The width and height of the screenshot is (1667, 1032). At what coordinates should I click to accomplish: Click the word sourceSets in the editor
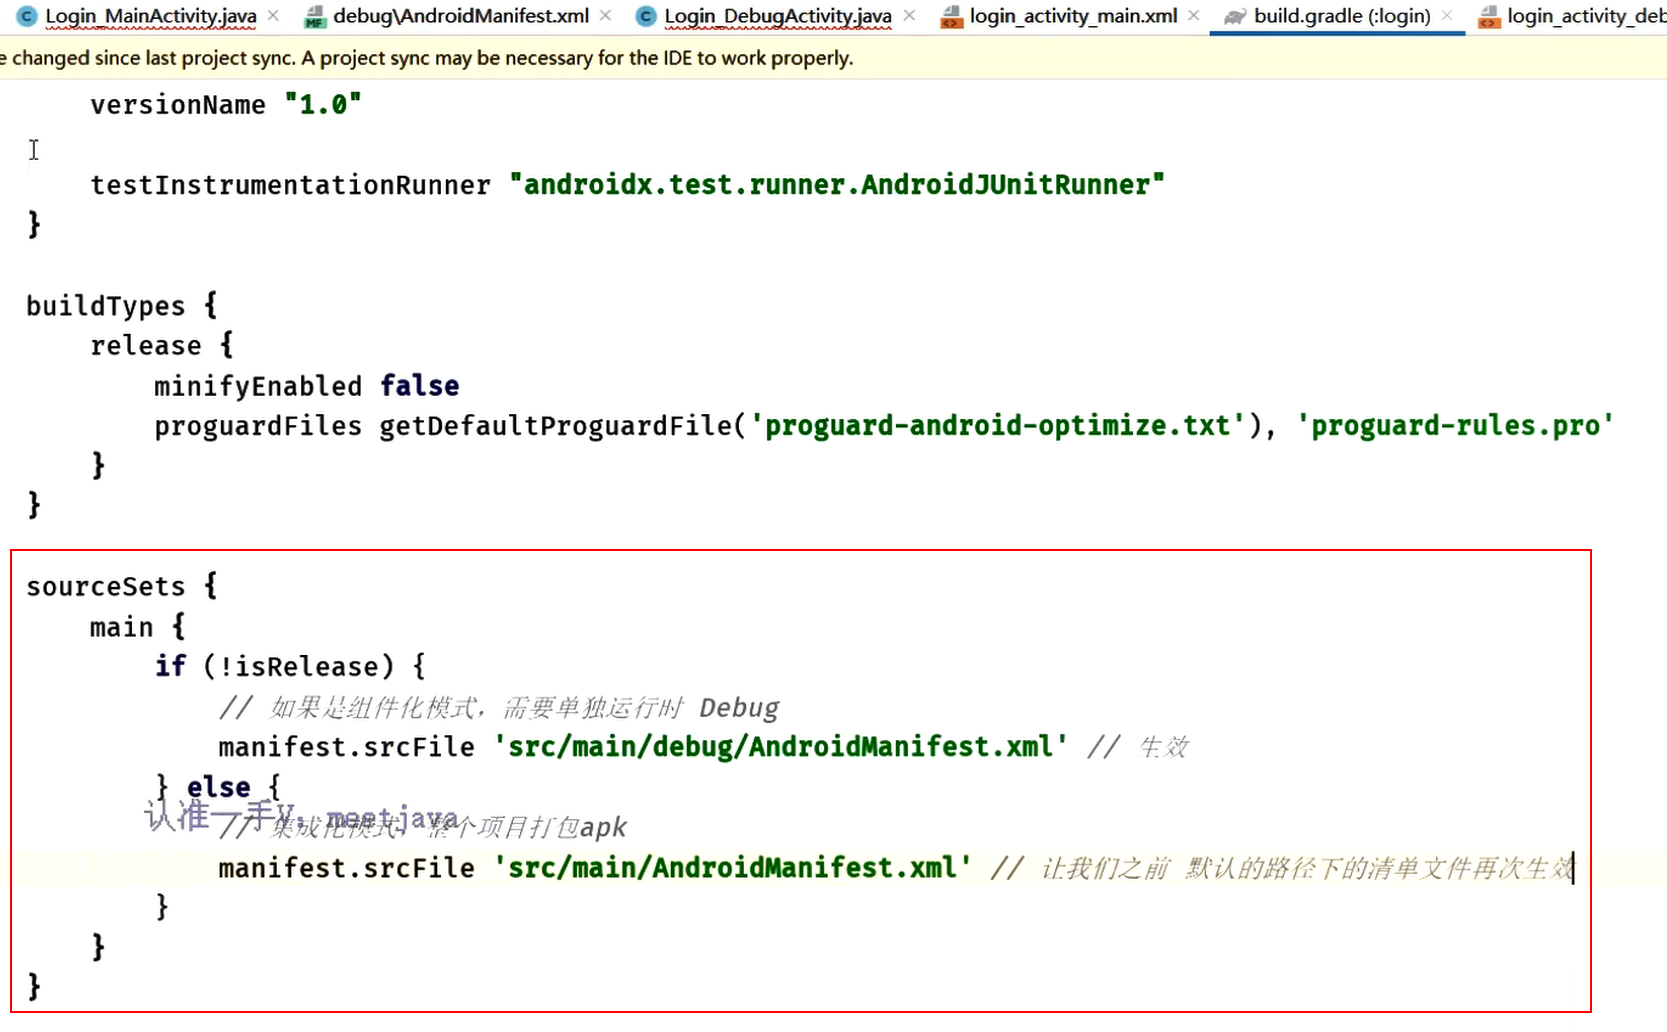pos(104,586)
